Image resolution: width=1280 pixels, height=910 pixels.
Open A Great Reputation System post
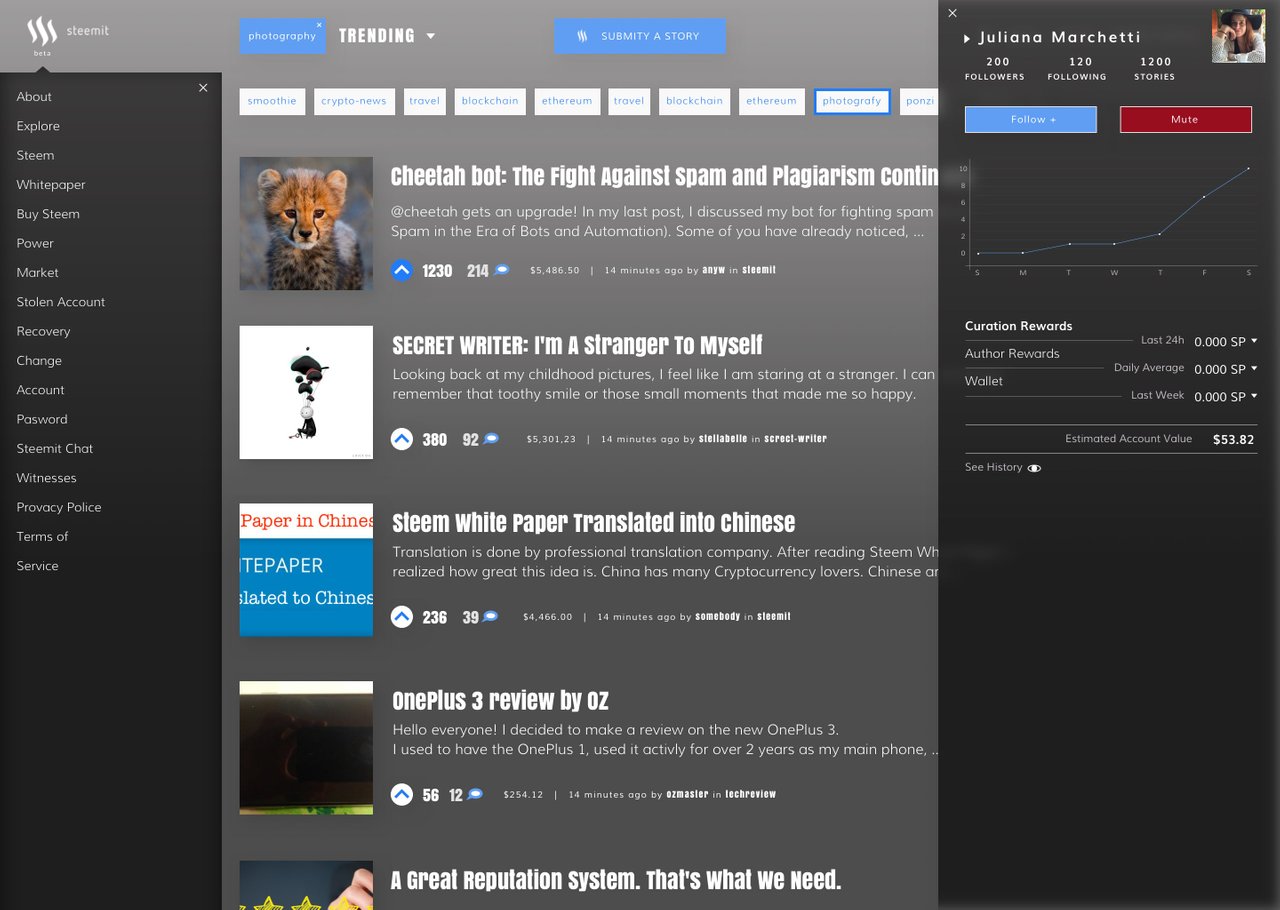616,881
